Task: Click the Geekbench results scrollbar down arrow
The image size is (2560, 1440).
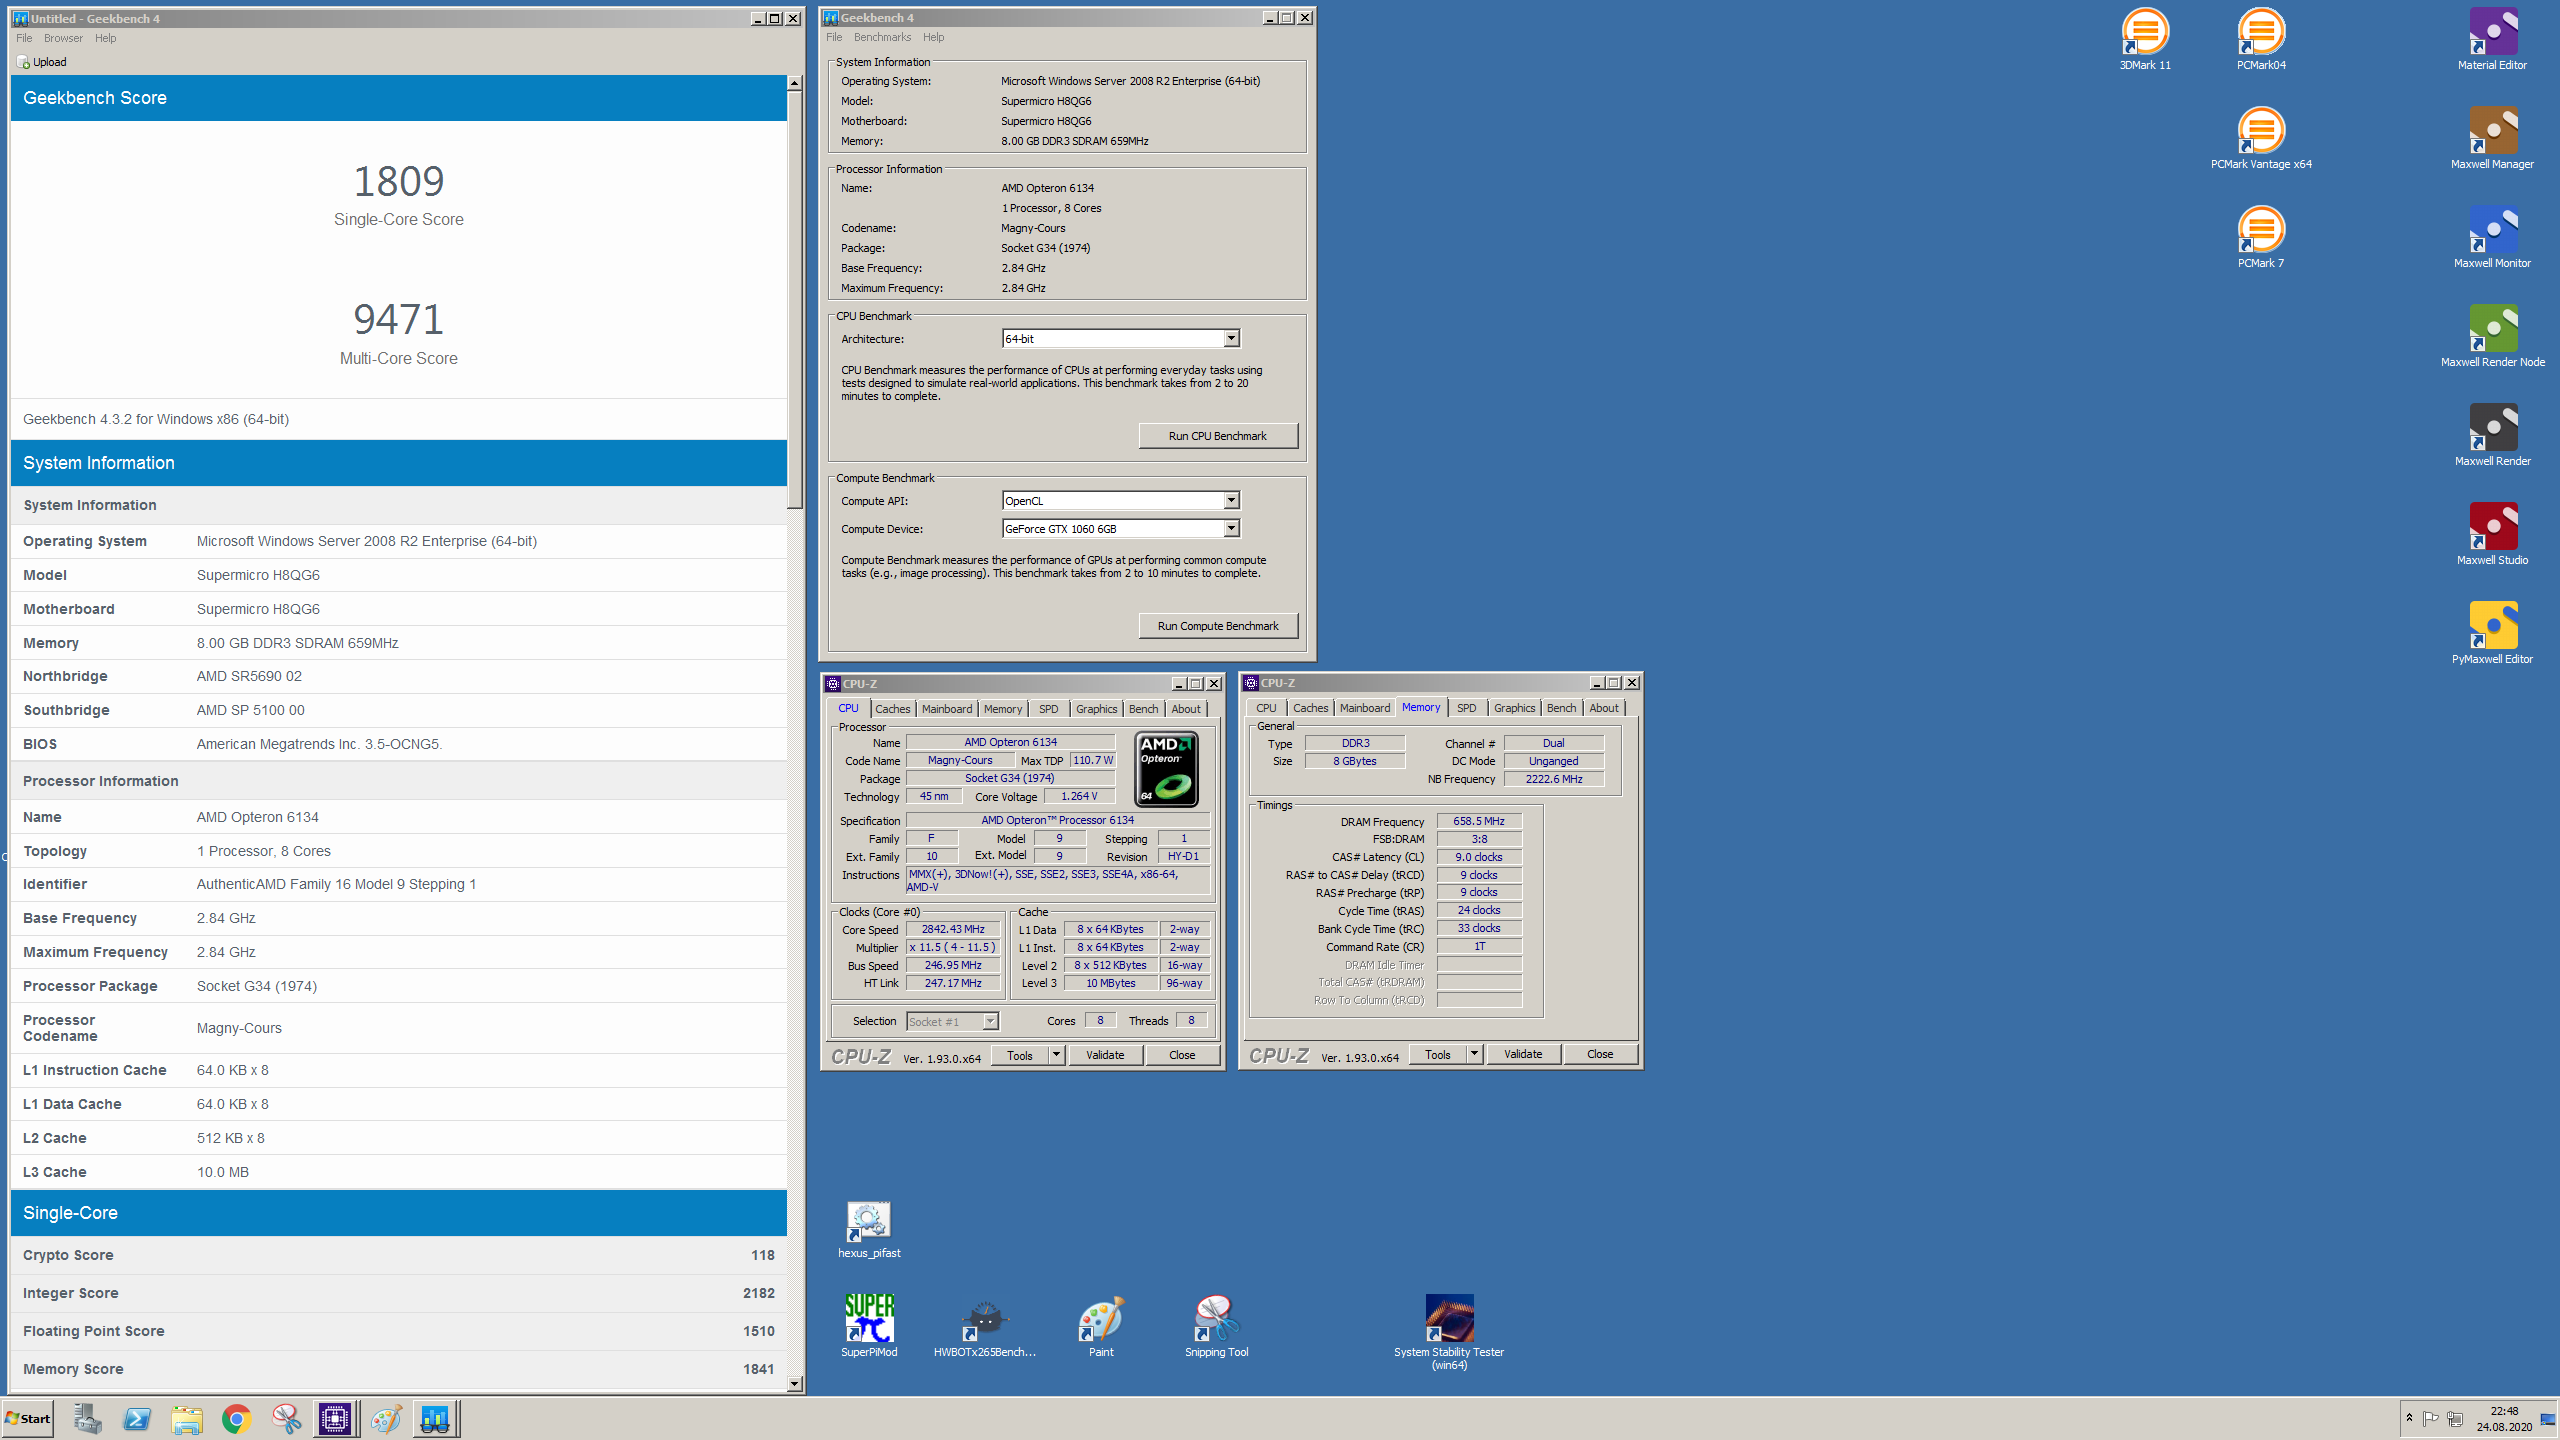Action: point(794,1384)
